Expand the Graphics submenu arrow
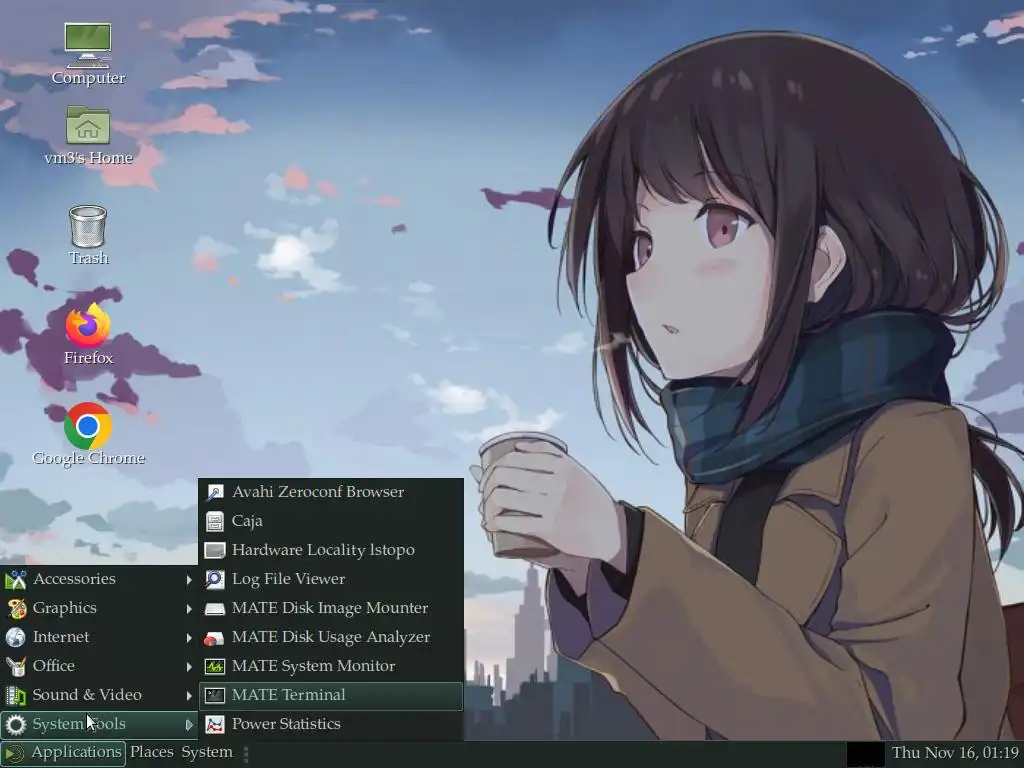The width and height of the screenshot is (1024, 768). coord(189,608)
